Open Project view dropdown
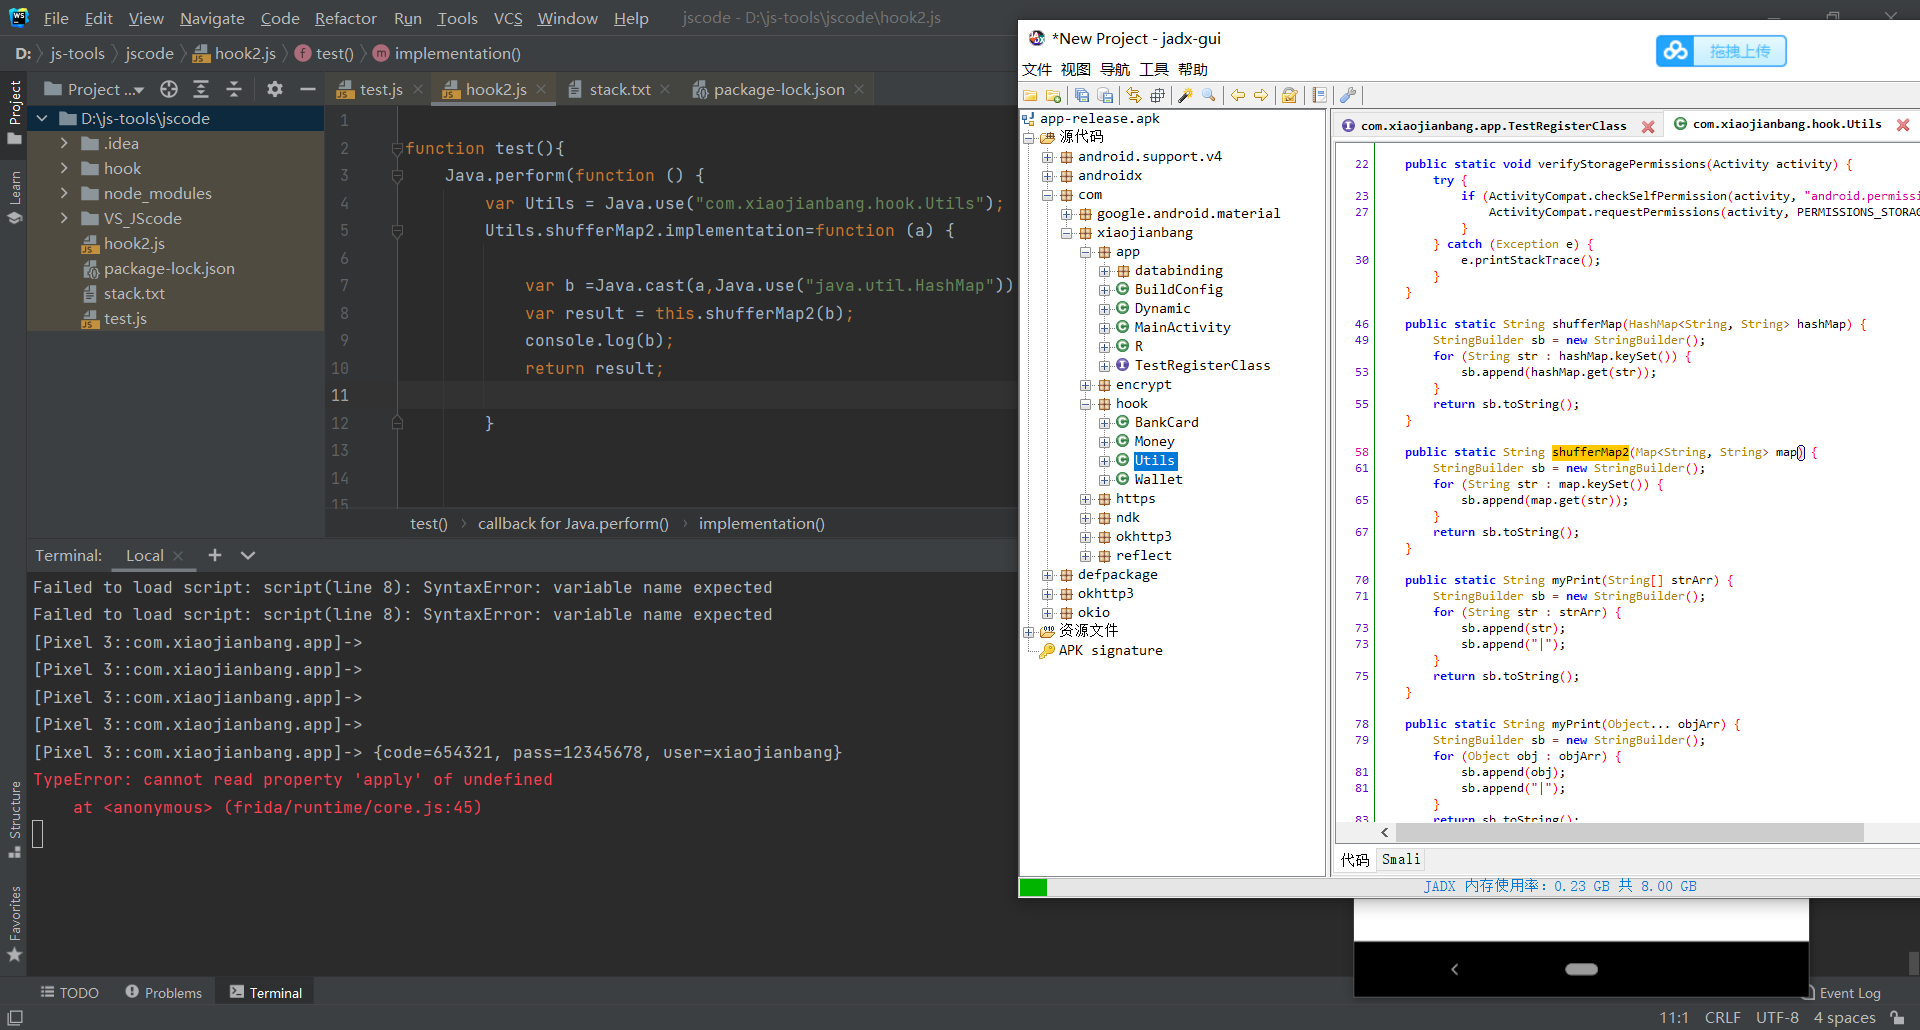Viewport: 1920px width, 1030px height. coord(96,89)
